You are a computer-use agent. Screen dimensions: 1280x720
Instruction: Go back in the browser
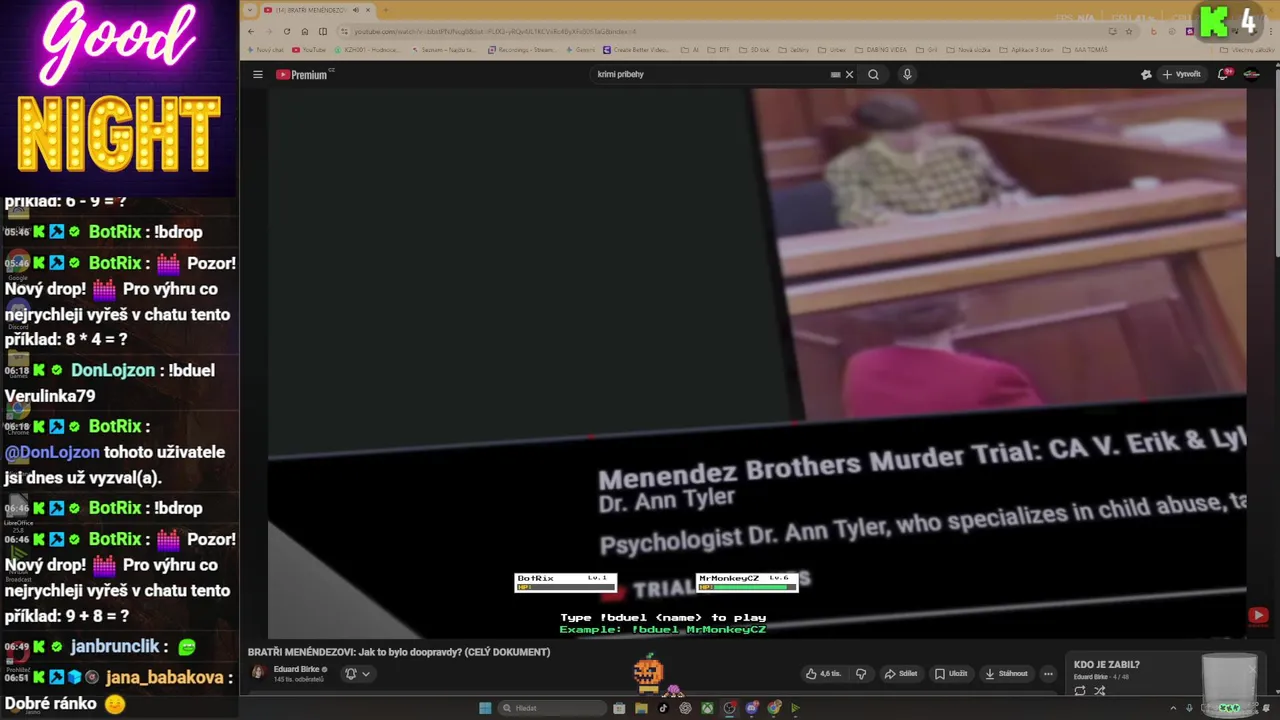click(251, 31)
